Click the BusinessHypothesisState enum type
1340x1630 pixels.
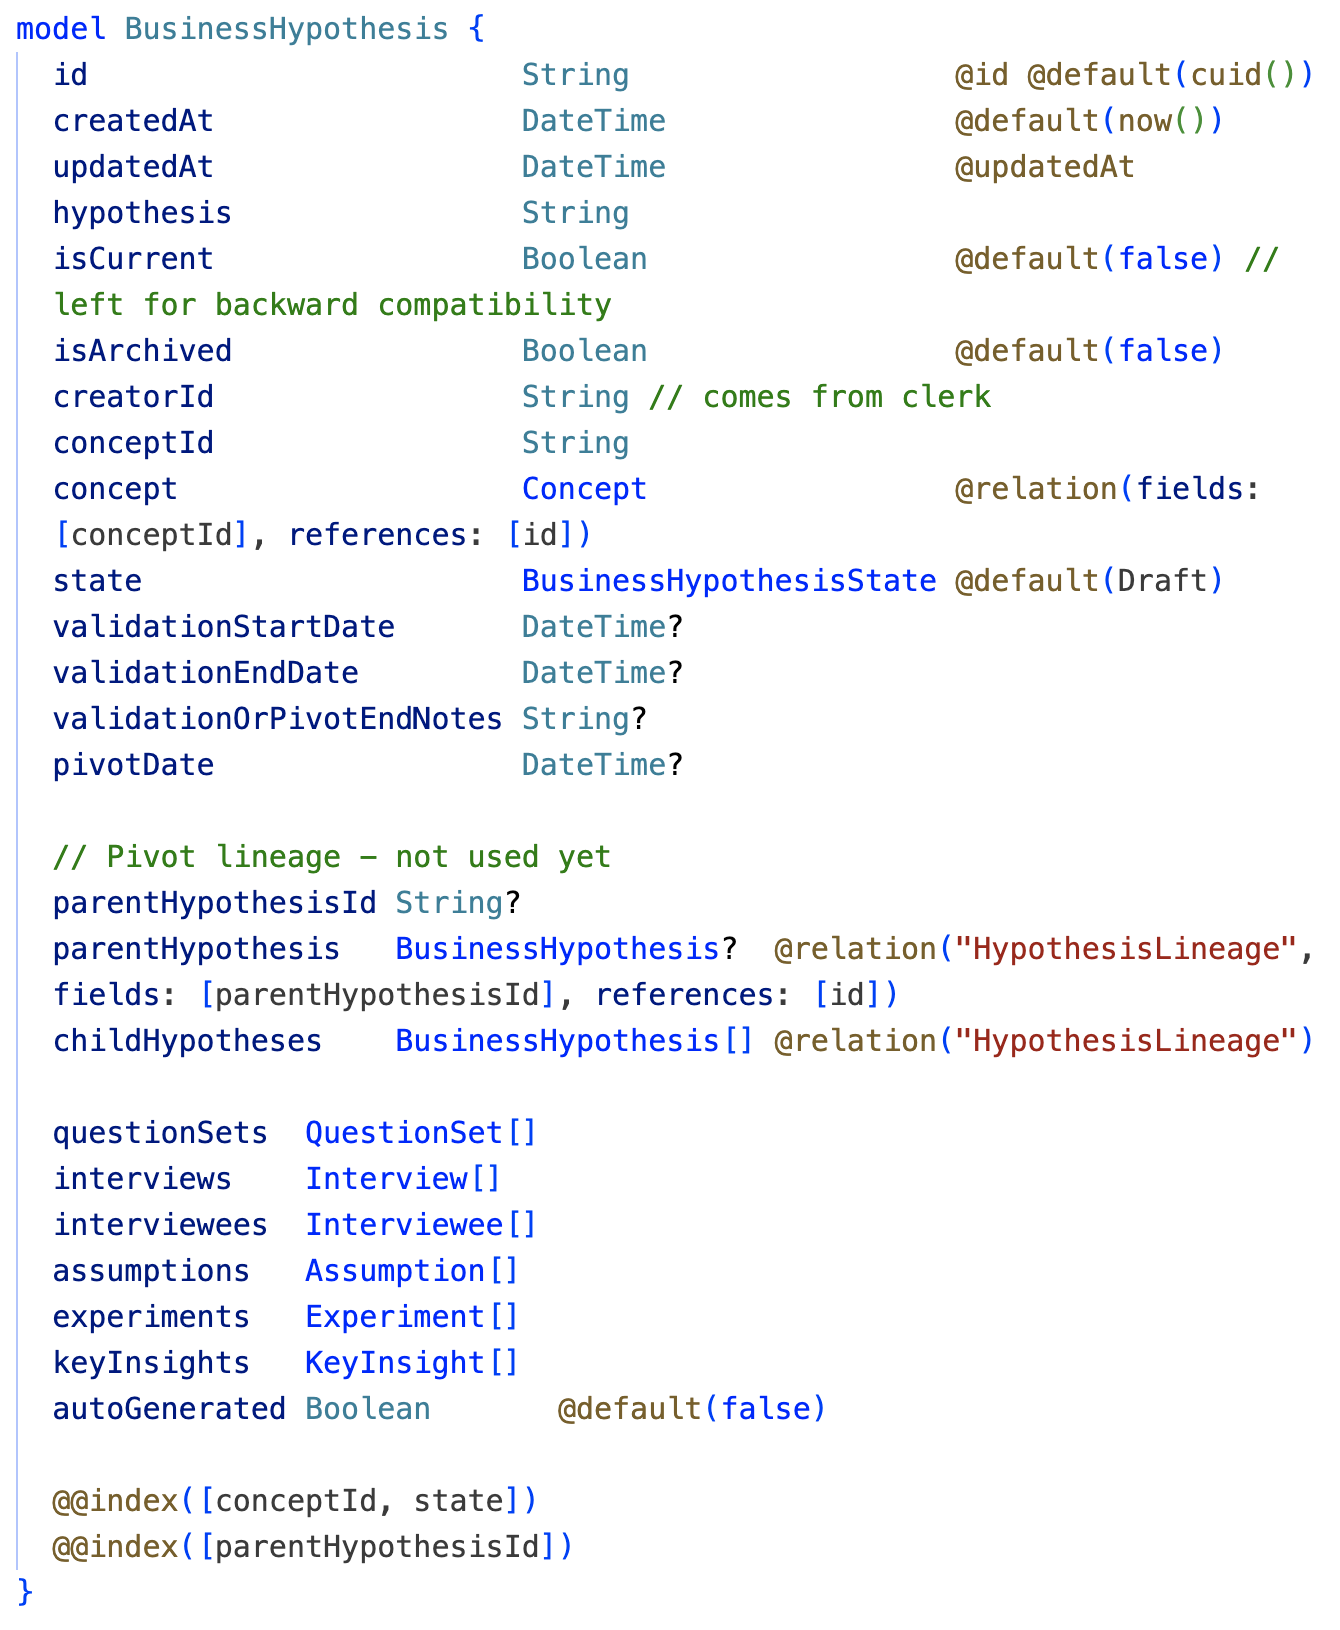pos(729,581)
